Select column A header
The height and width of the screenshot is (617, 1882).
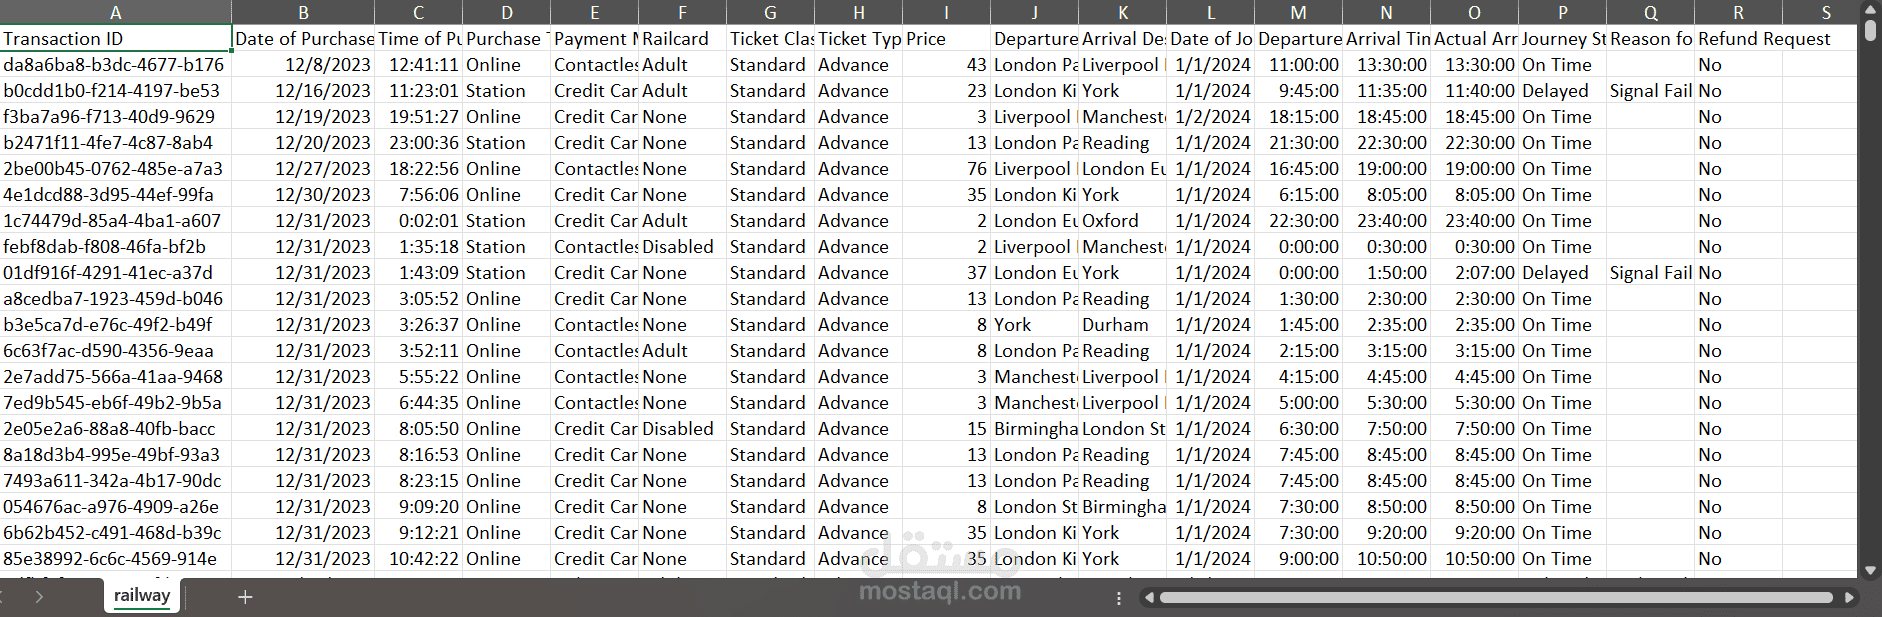click(x=116, y=13)
